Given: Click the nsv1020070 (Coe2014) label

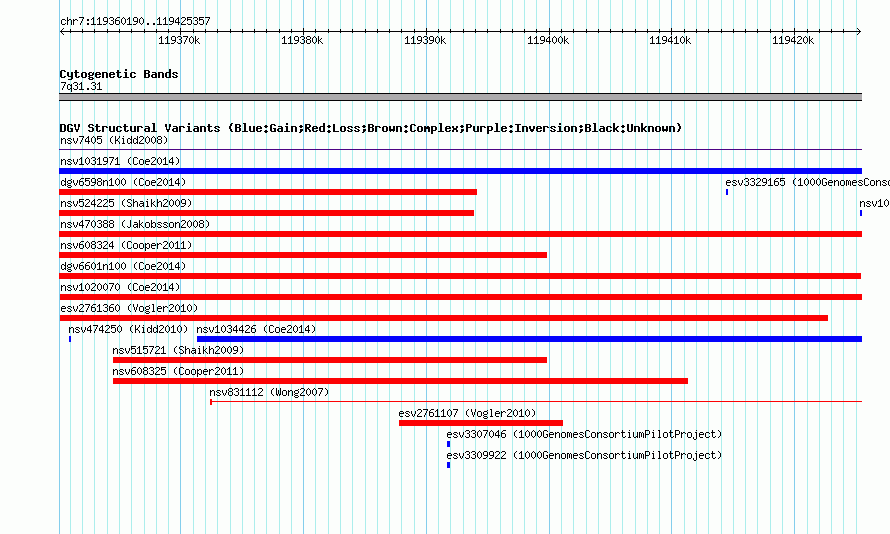Looking at the screenshot, I should click(120, 287).
